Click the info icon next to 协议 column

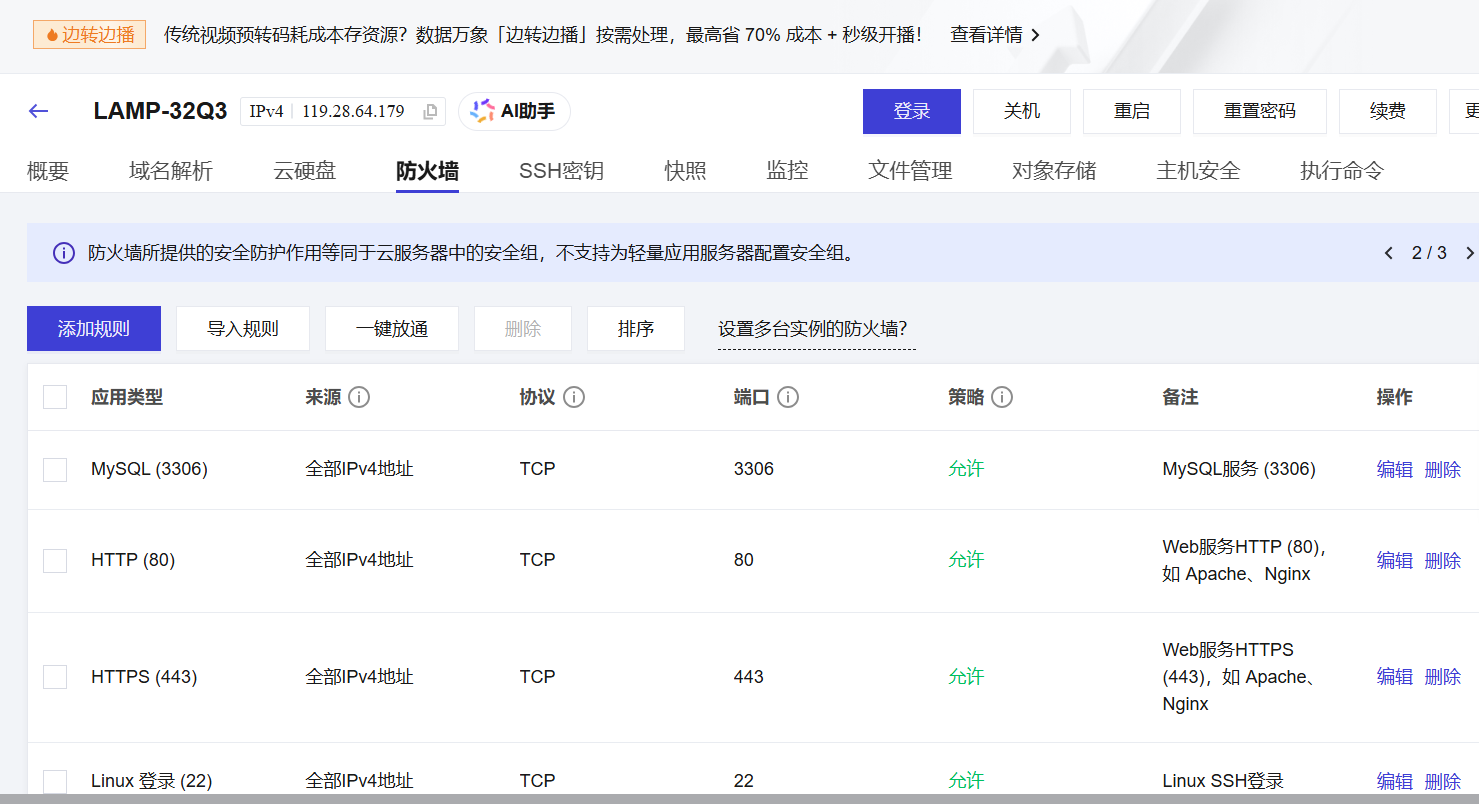click(x=575, y=397)
